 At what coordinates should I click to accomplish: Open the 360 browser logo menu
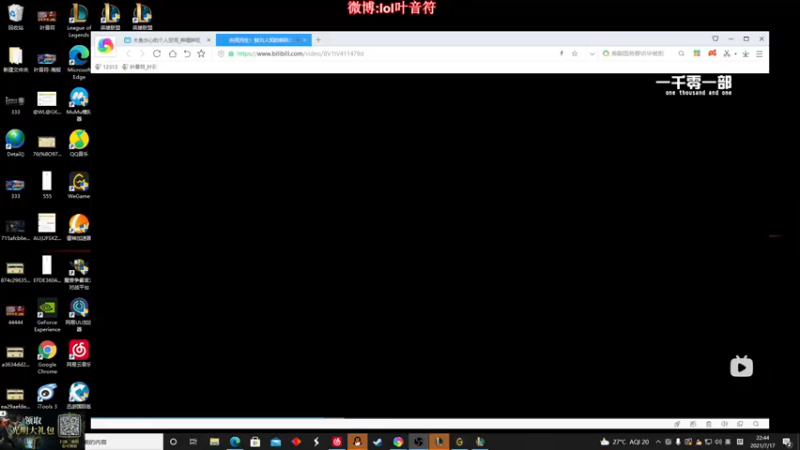(x=106, y=46)
